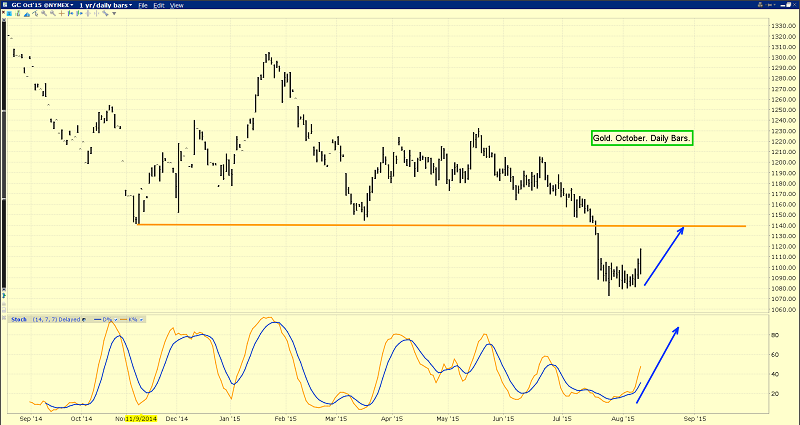Select the blue arrow drawn on price chart
The image size is (800, 425).
click(x=664, y=256)
